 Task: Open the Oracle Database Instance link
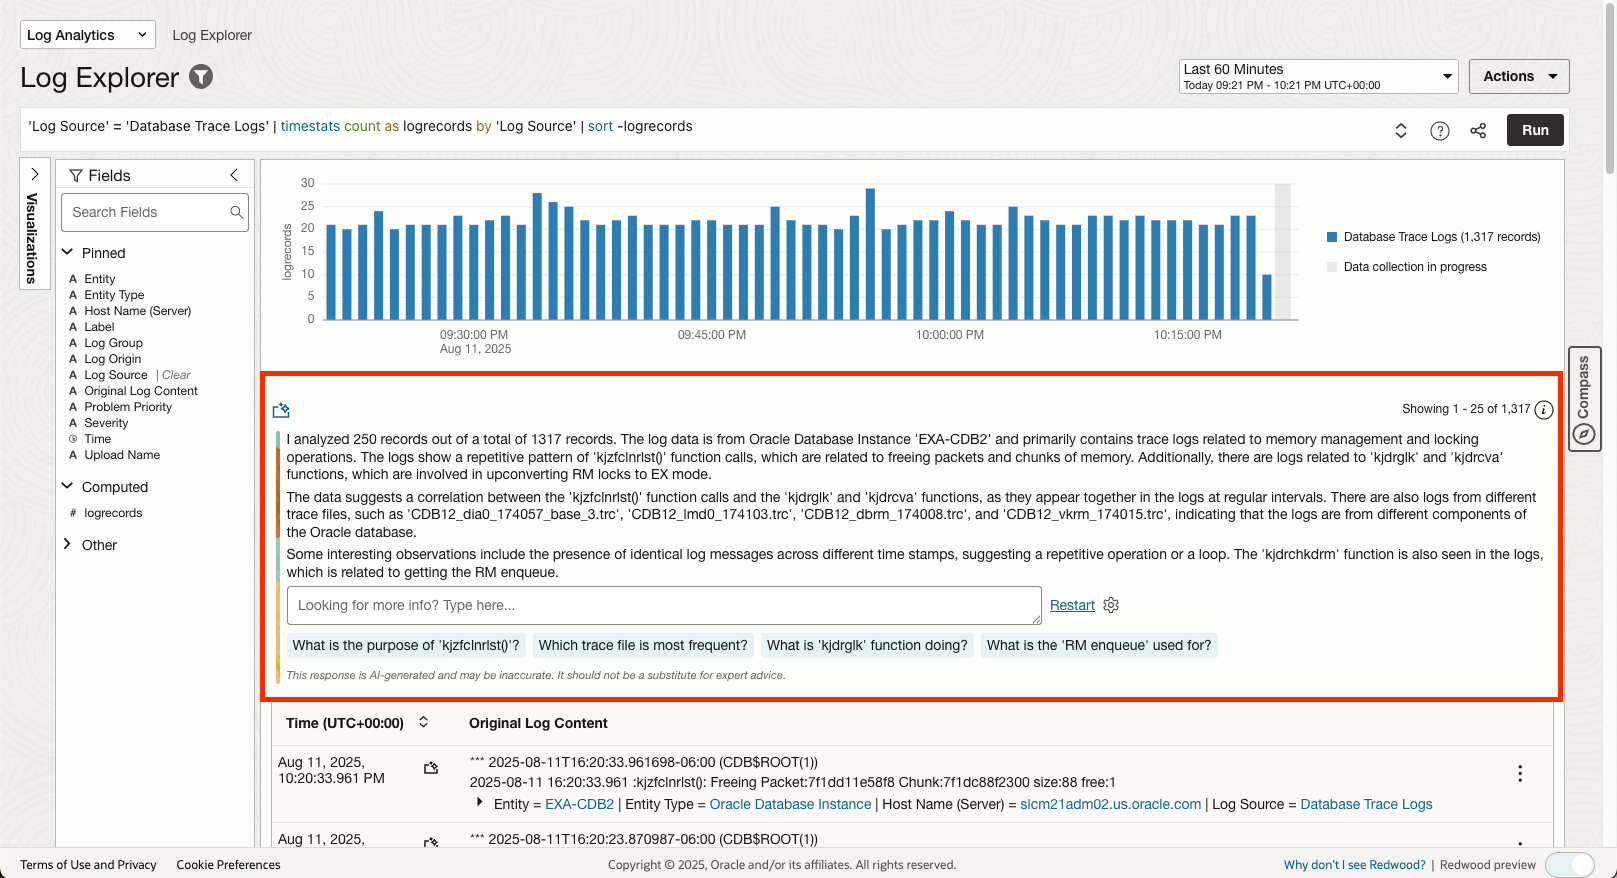coord(790,804)
